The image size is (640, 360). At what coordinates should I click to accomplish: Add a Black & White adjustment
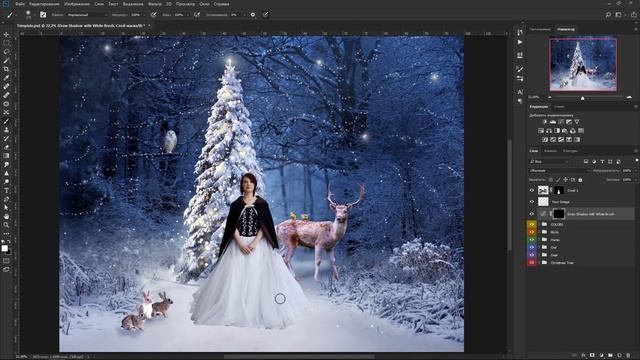pos(557,131)
